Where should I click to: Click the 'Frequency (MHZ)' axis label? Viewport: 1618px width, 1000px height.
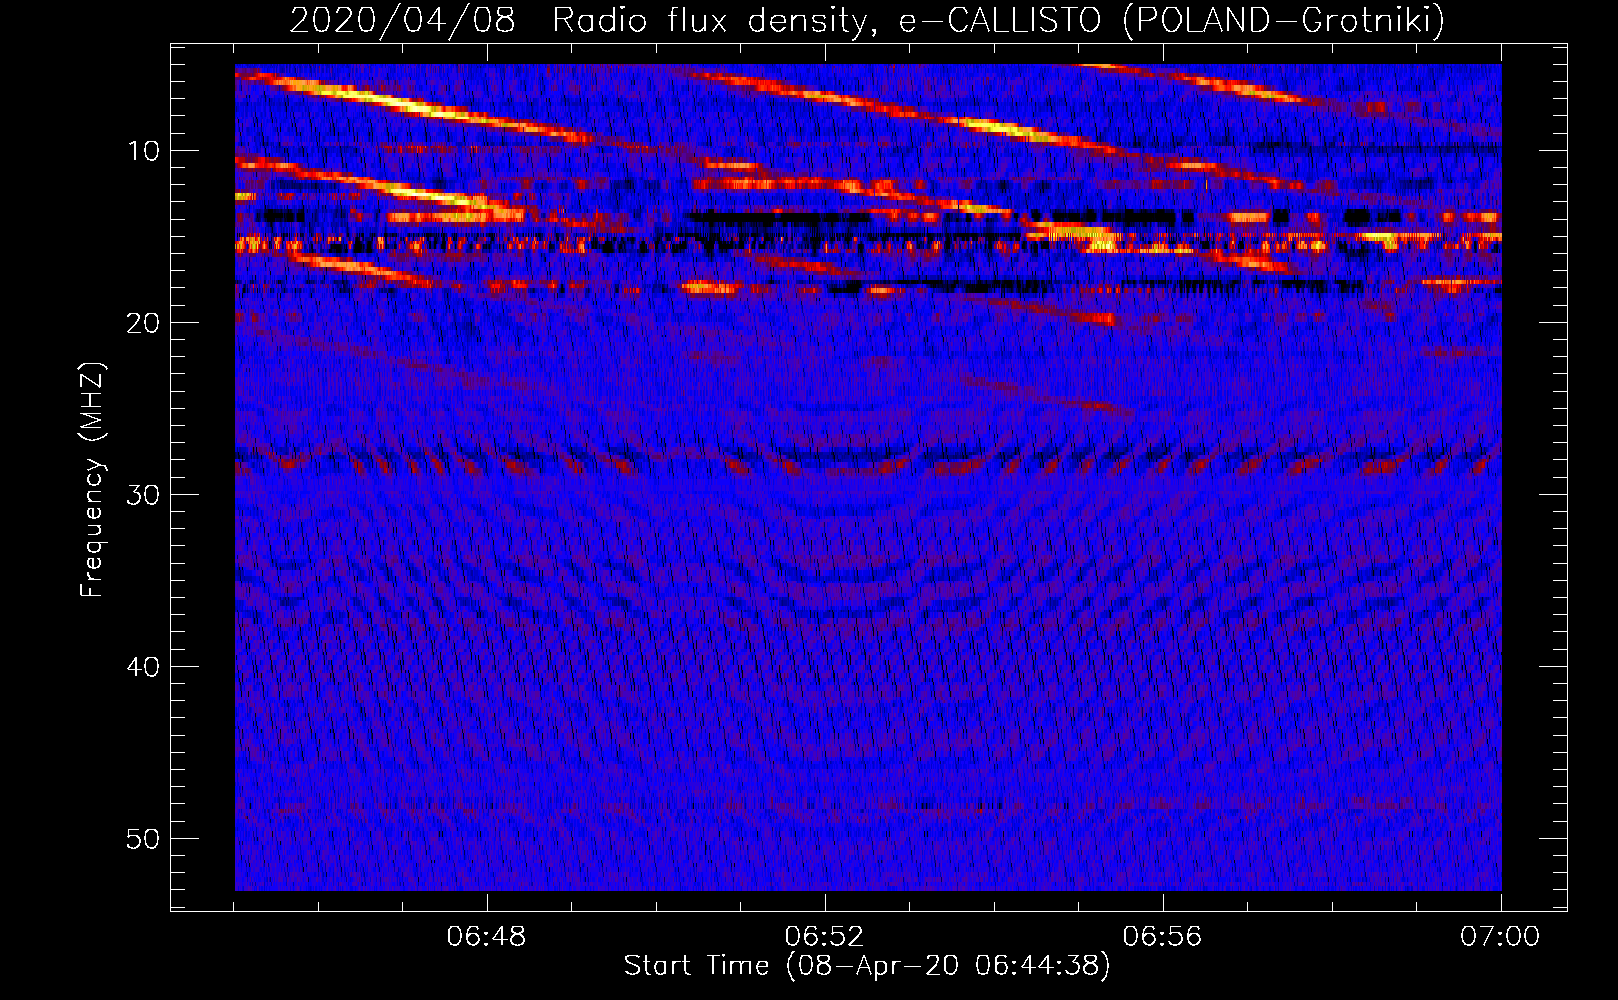click(x=92, y=480)
